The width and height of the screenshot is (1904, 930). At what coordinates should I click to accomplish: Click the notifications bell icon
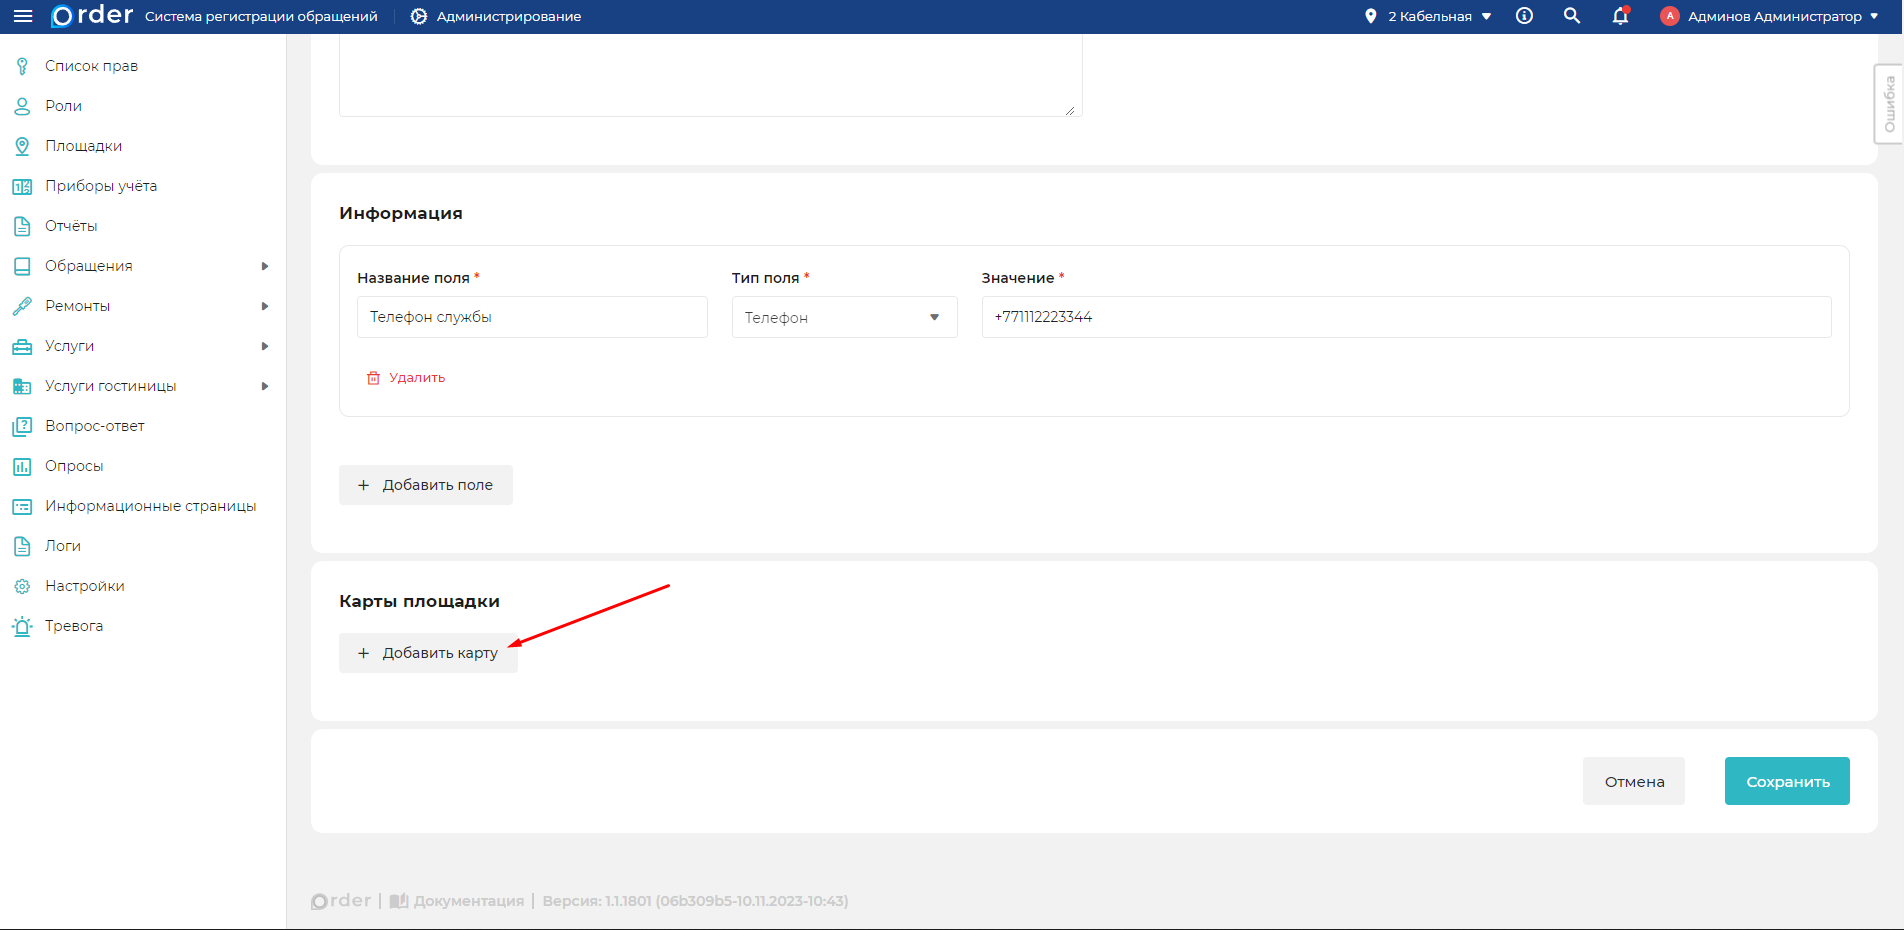tap(1620, 16)
